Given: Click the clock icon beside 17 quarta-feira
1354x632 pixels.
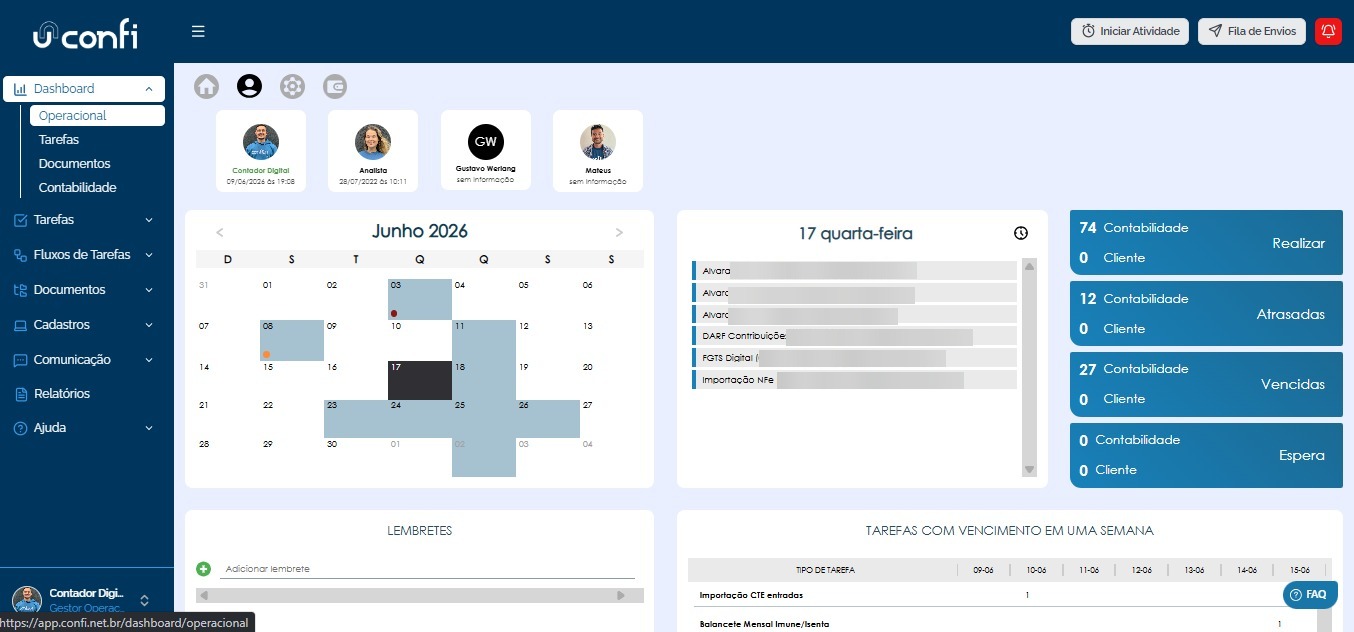Looking at the screenshot, I should tap(1020, 233).
